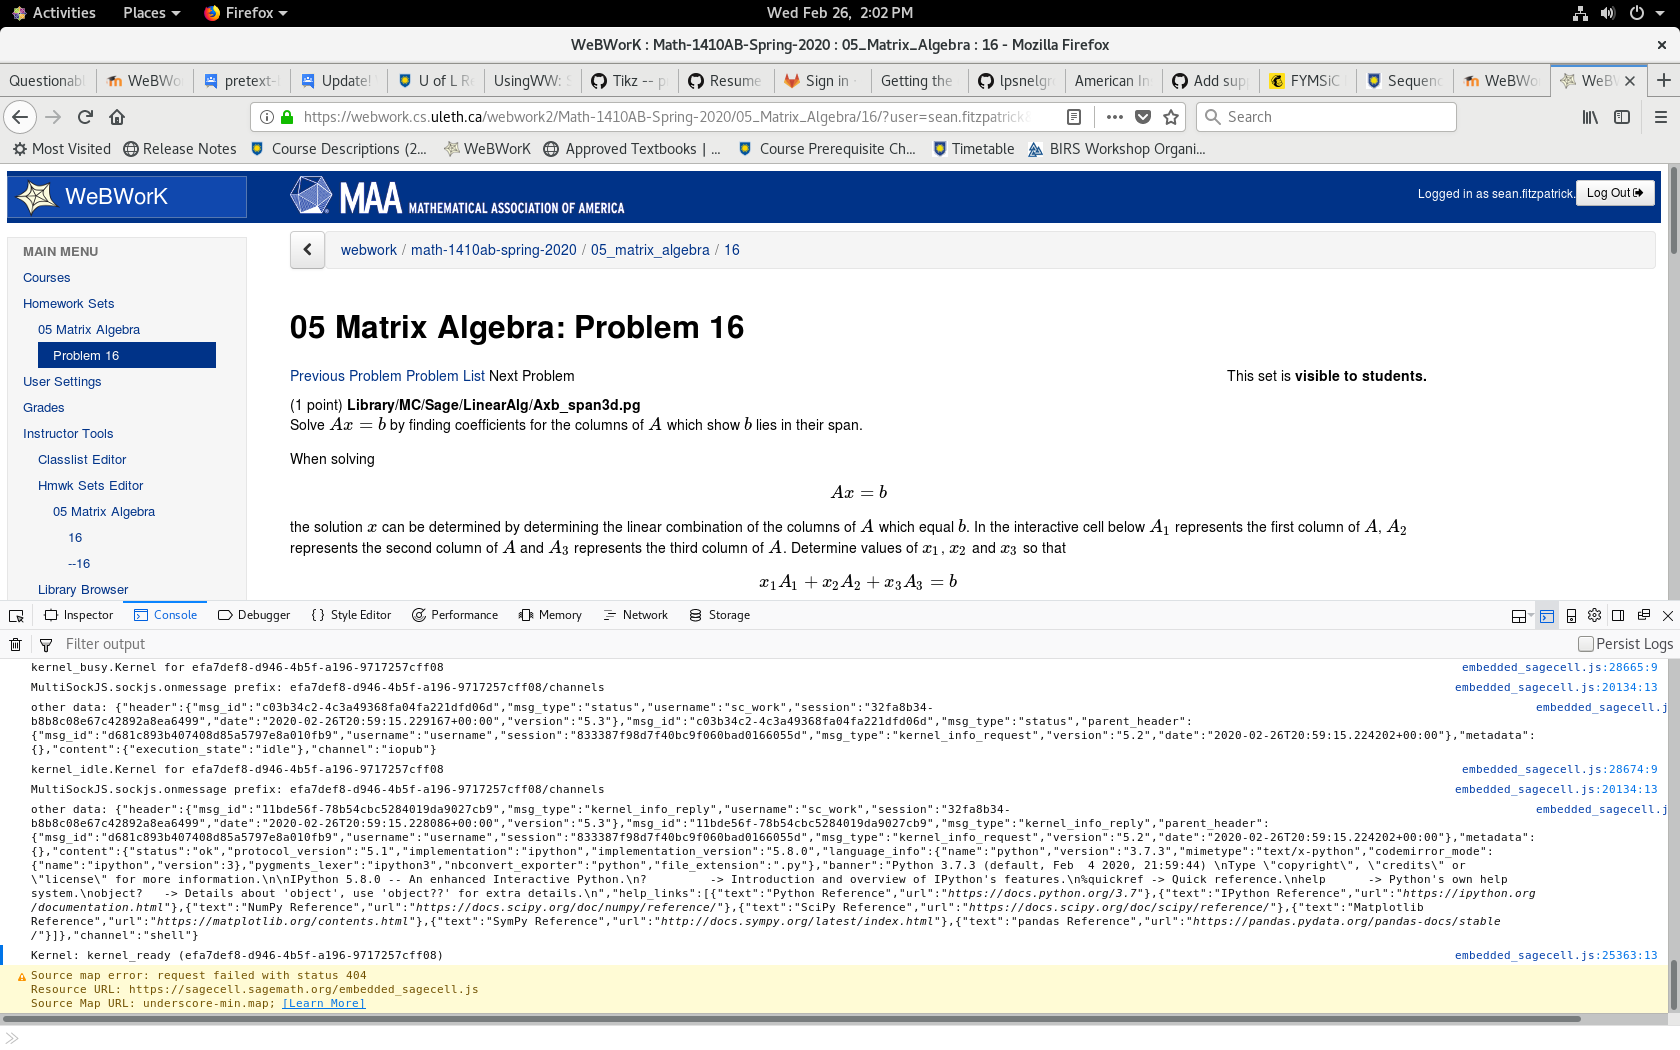
Task: Close the active WeBWorK tab
Action: pyautogui.click(x=1630, y=81)
